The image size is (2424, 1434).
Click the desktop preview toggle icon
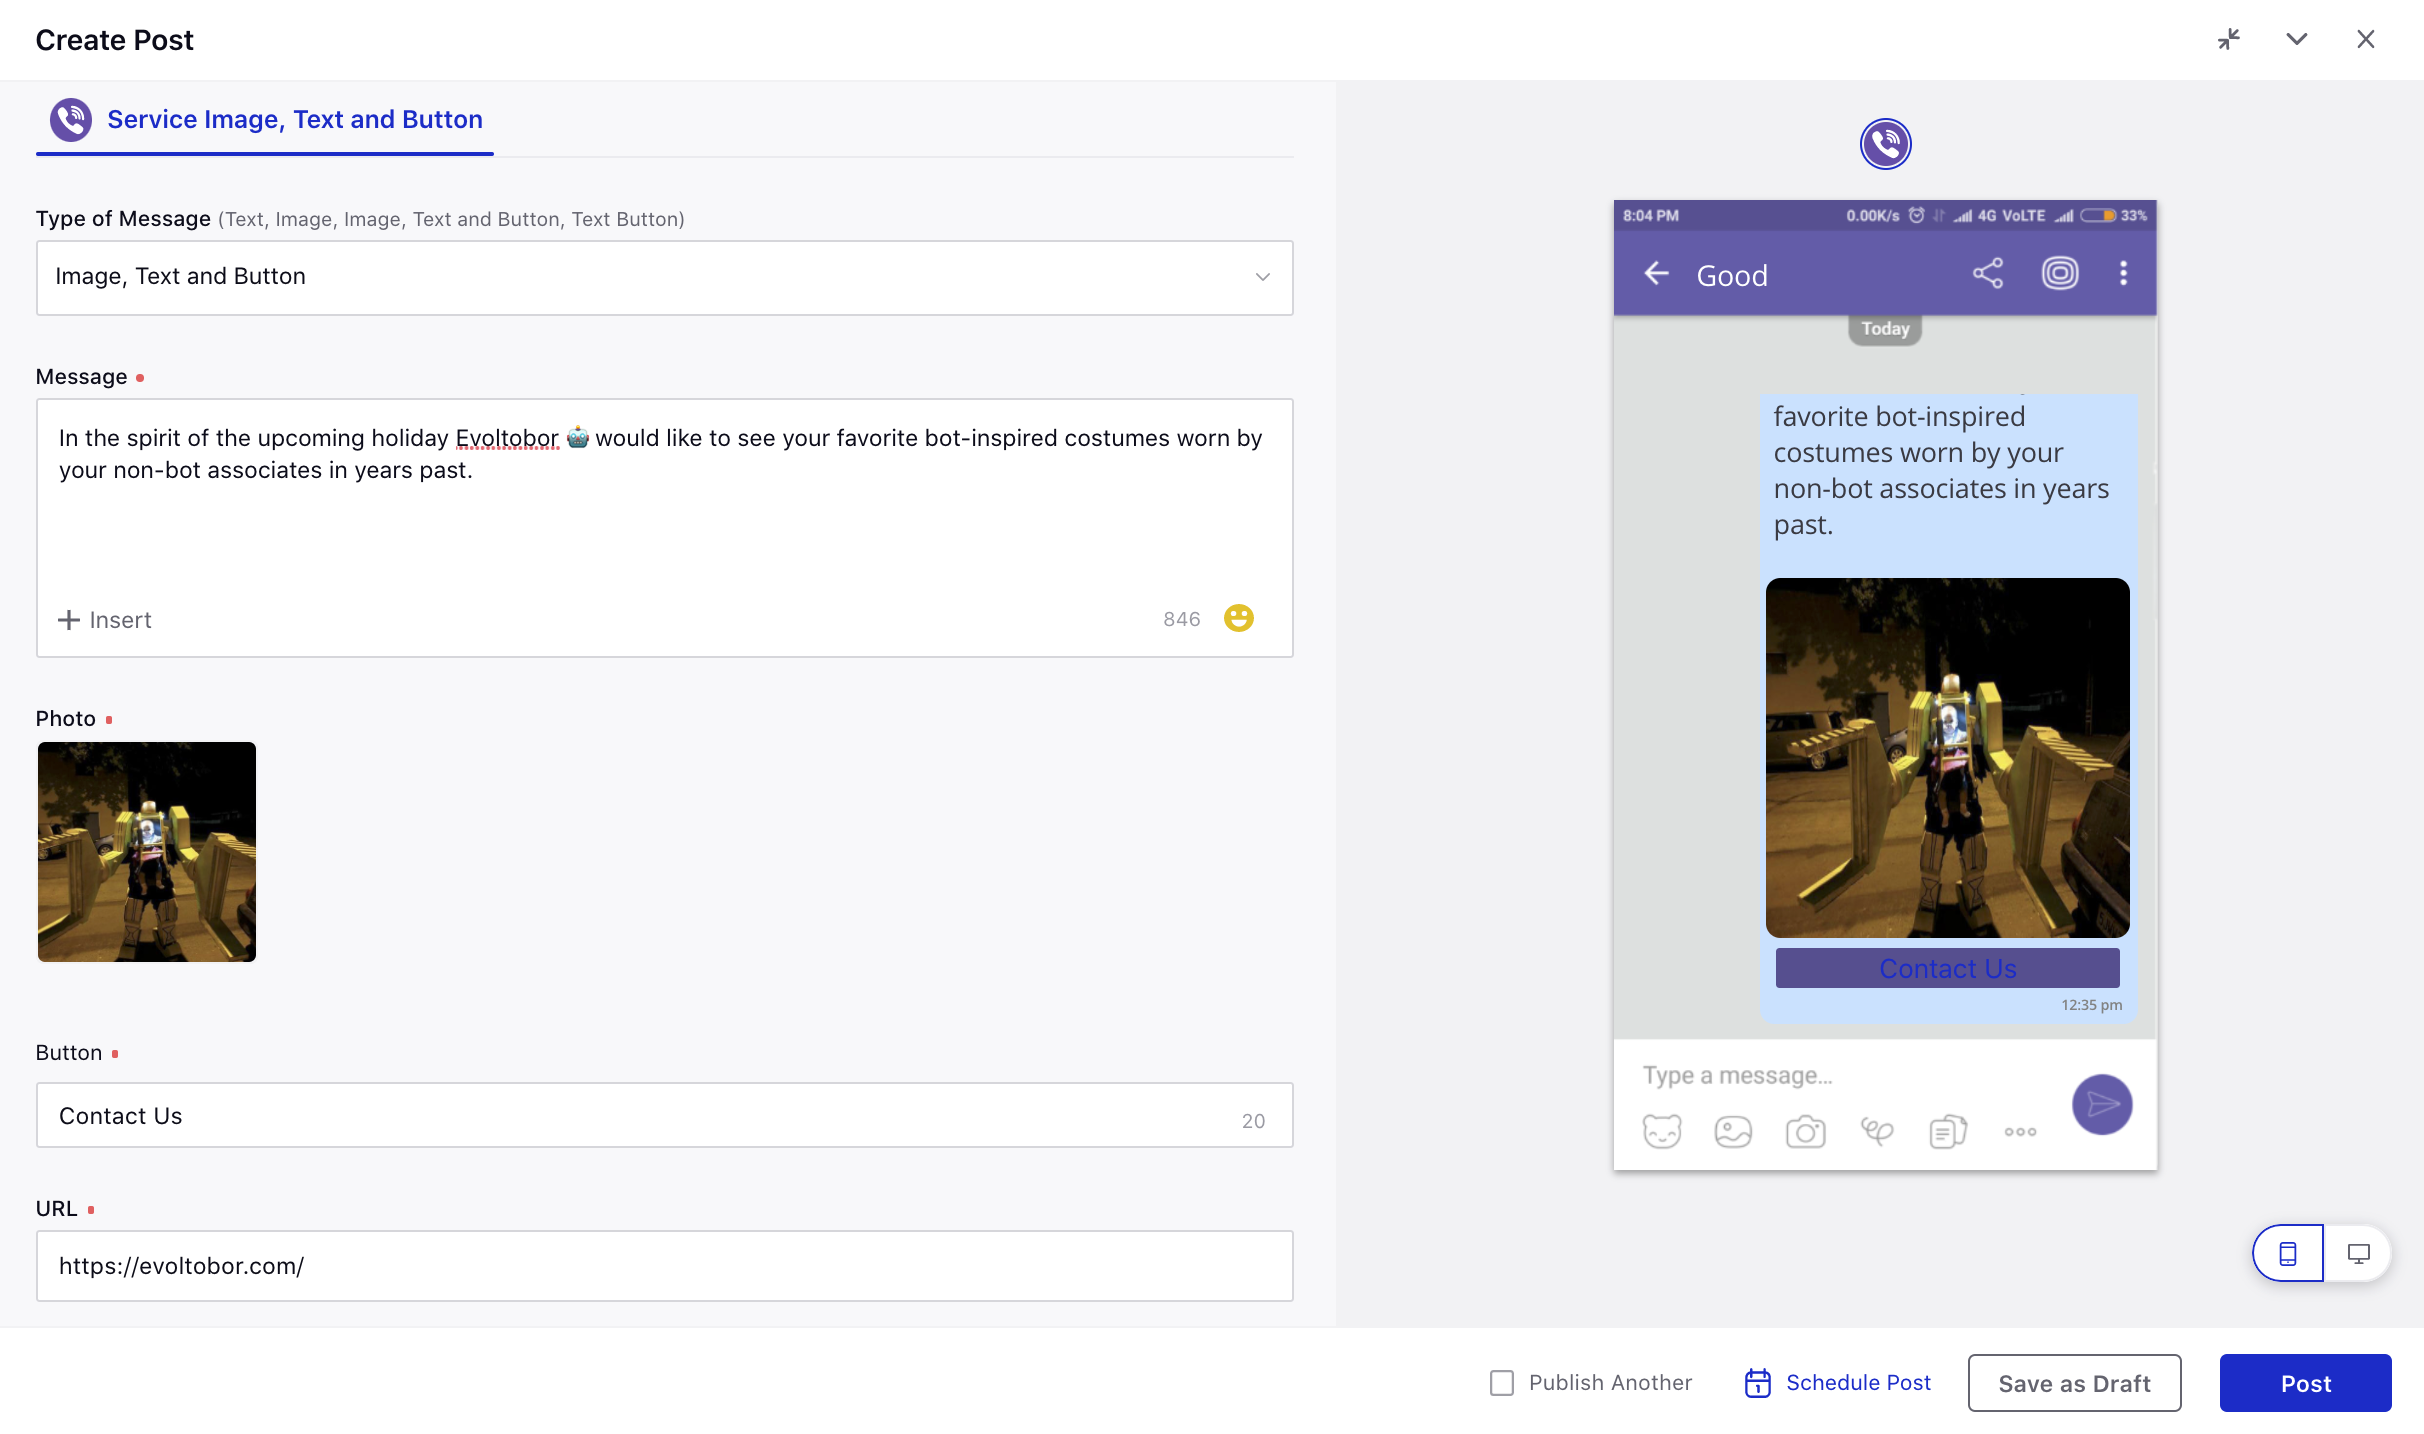coord(2357,1253)
